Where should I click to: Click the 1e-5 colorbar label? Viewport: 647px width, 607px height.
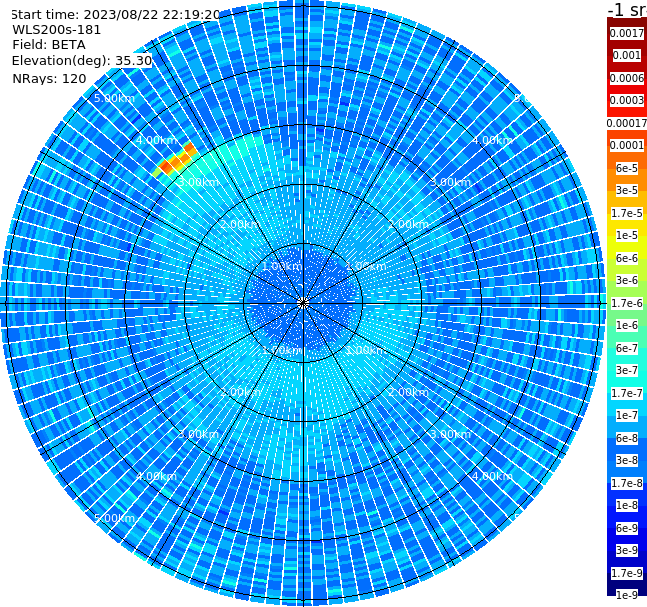point(627,235)
